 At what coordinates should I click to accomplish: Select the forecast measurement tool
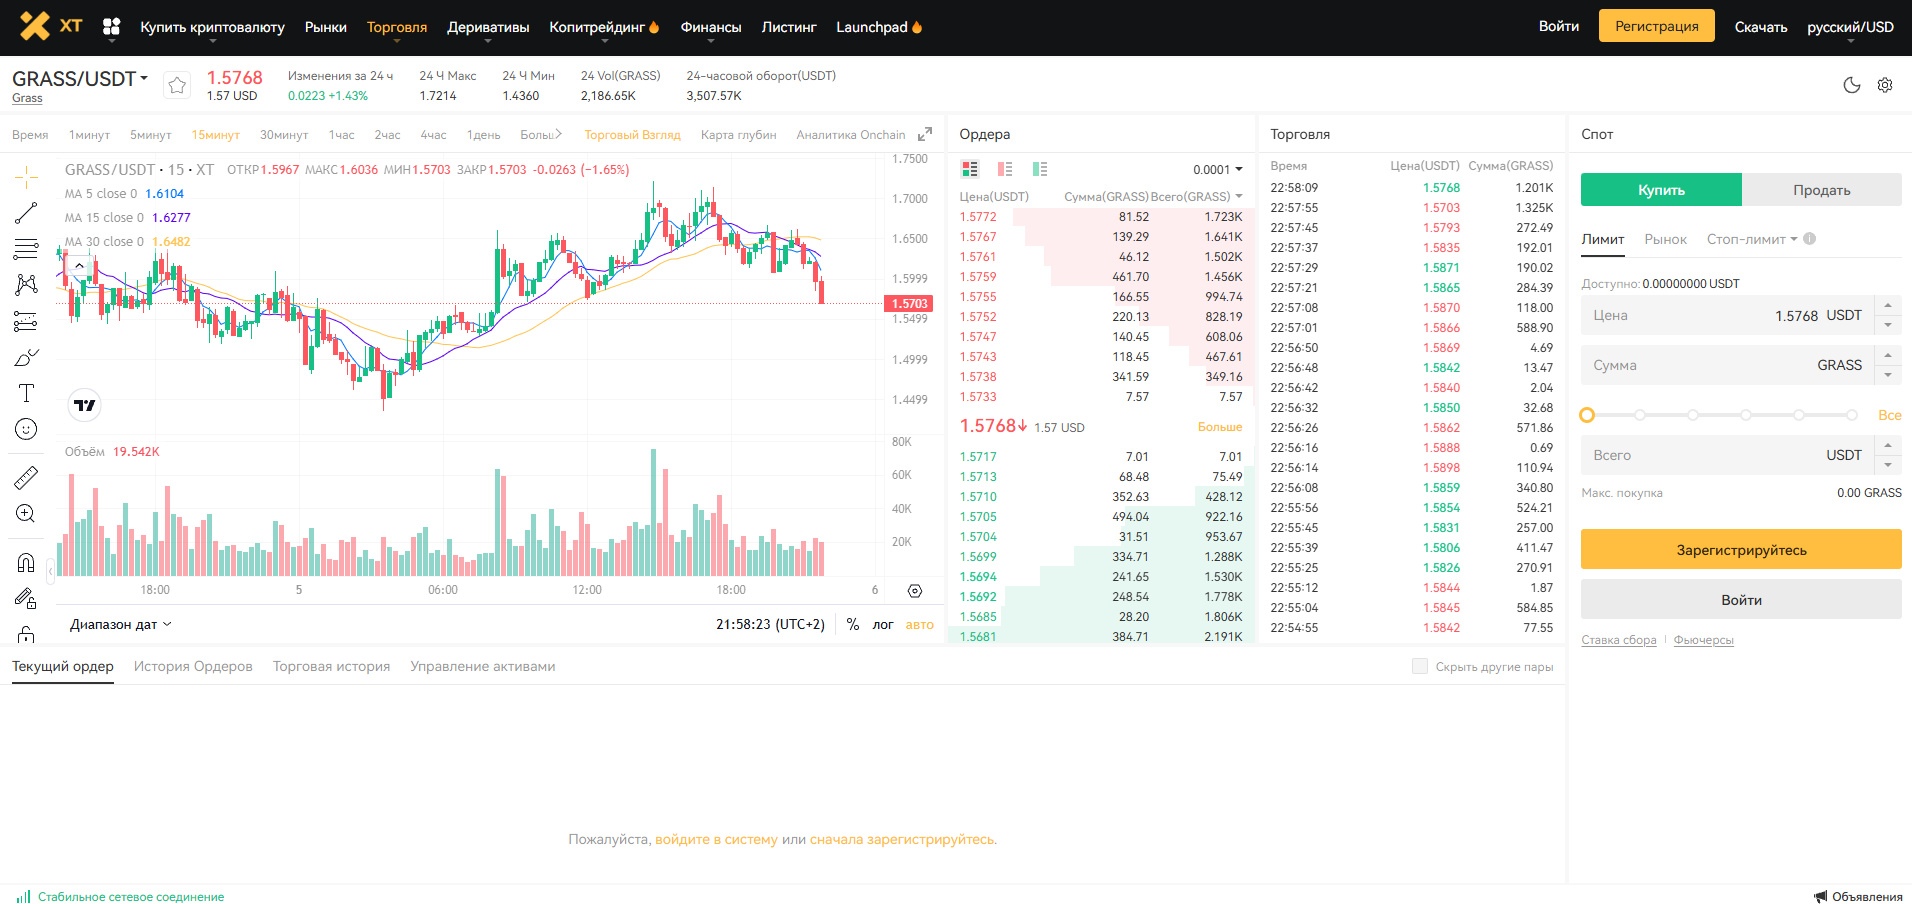(x=26, y=321)
